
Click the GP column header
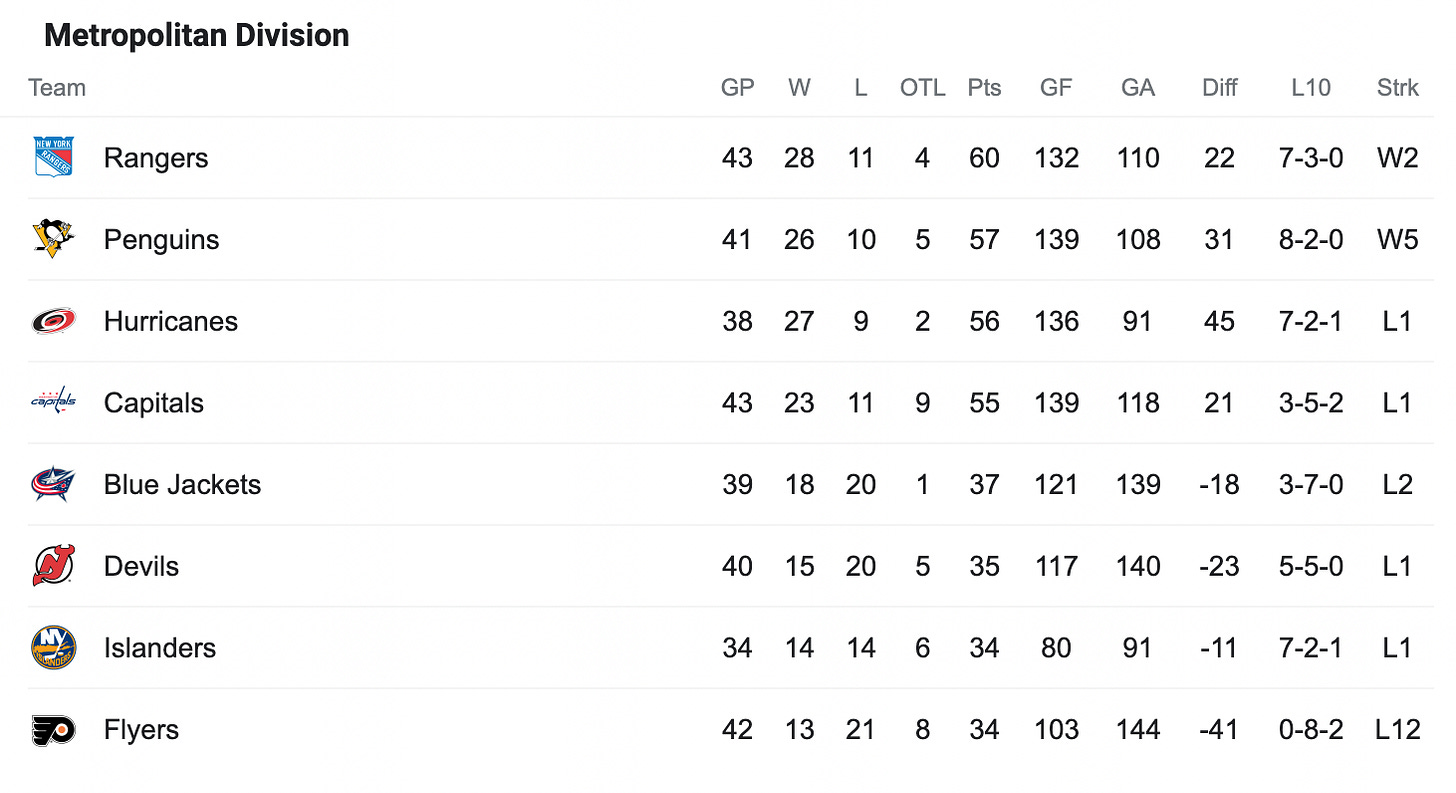click(737, 88)
